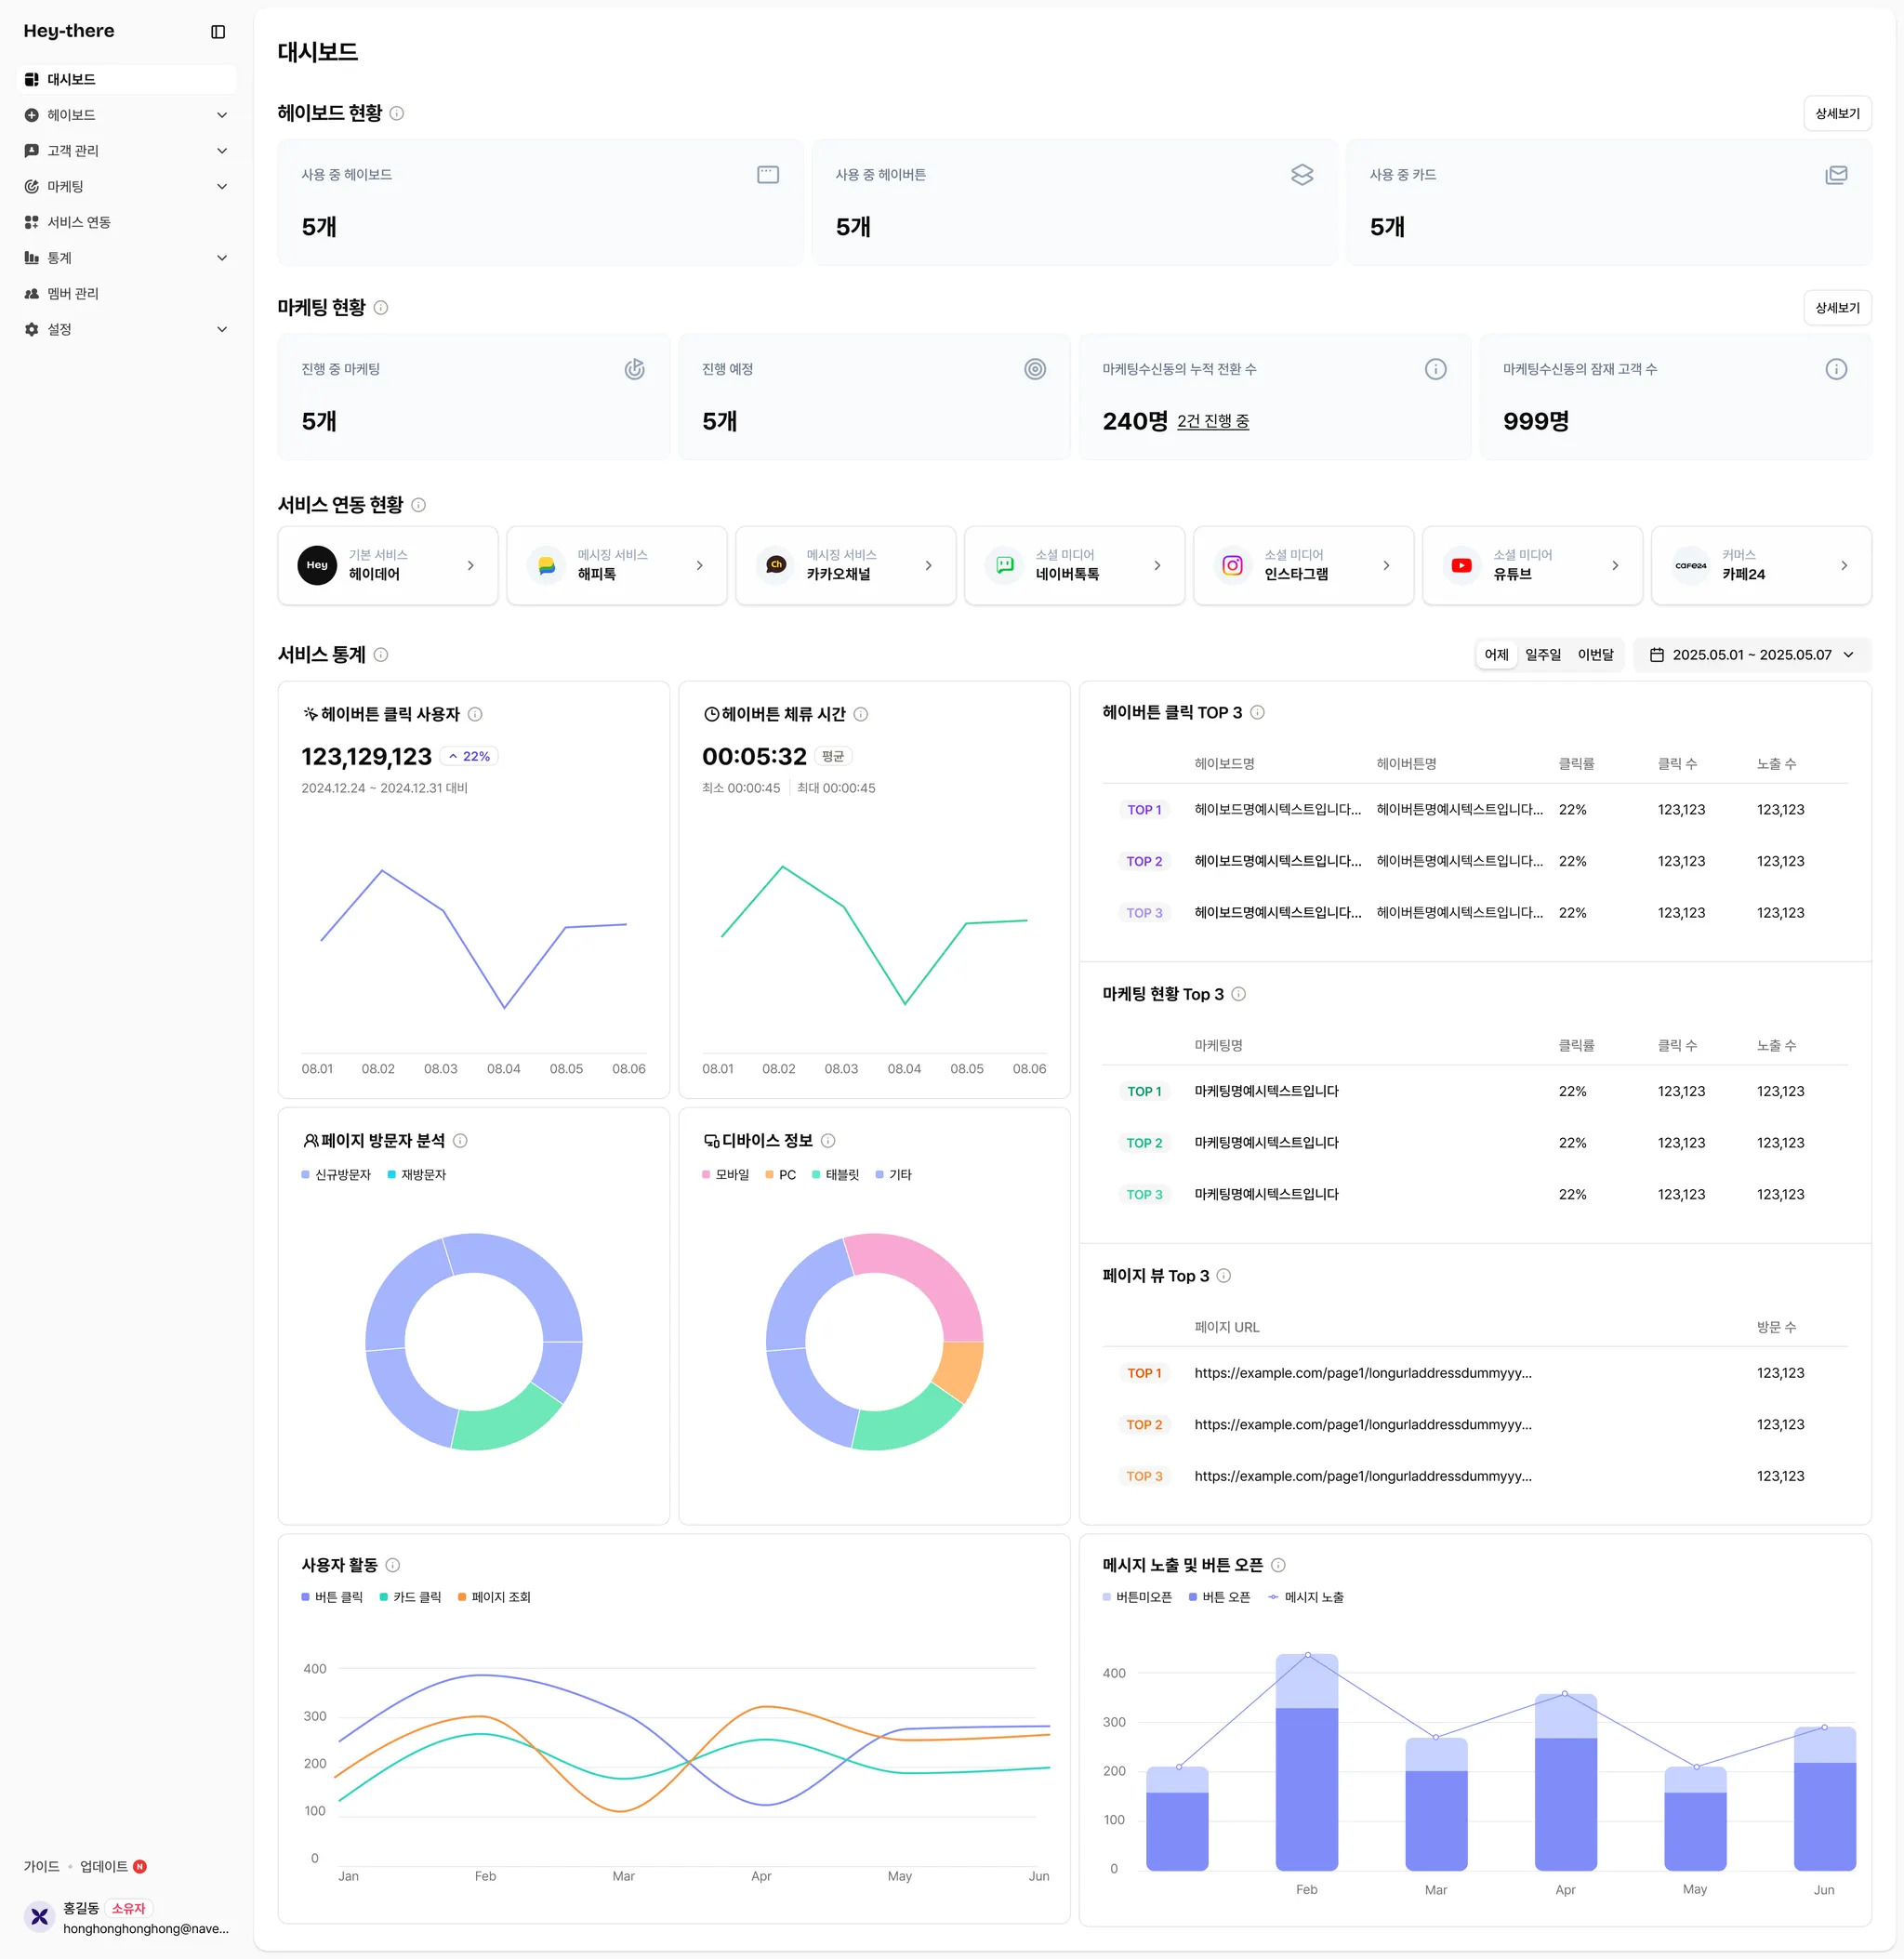Viewport: 1904px width, 1959px height.
Task: Open 서비스 연동 in the sidebar
Action: pos(78,222)
